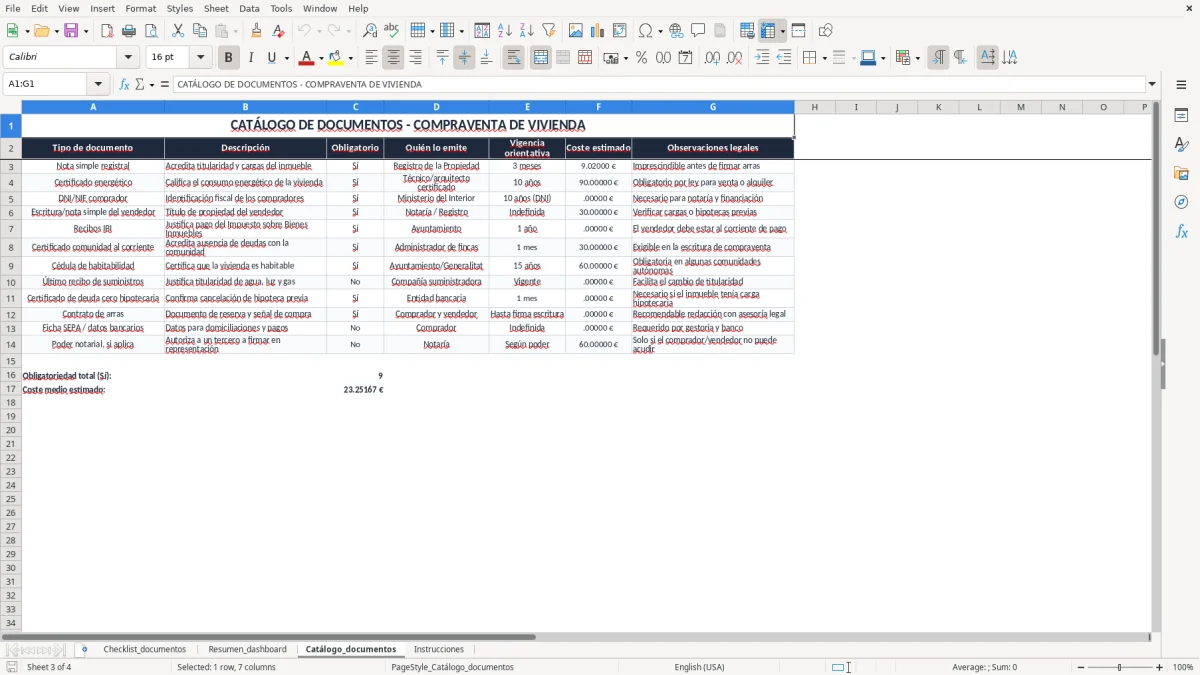This screenshot has width=1200, height=675.
Task: Delete a decimal place
Action: (x=734, y=58)
